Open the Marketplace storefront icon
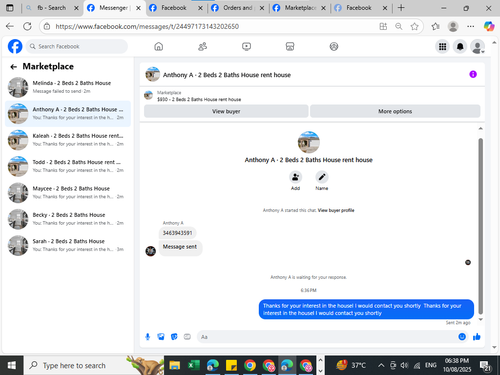500x375 pixels. [x=290, y=47]
